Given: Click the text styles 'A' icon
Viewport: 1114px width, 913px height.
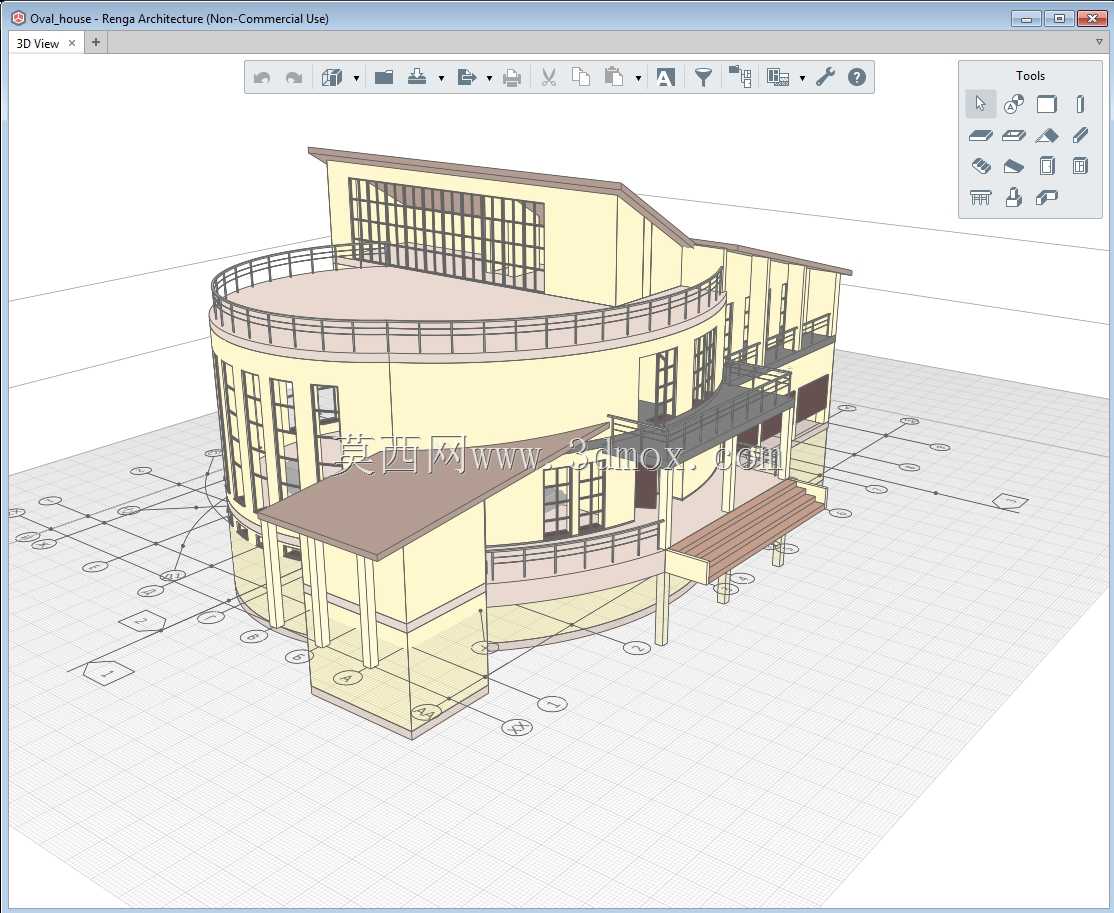Looking at the screenshot, I should click(x=665, y=77).
